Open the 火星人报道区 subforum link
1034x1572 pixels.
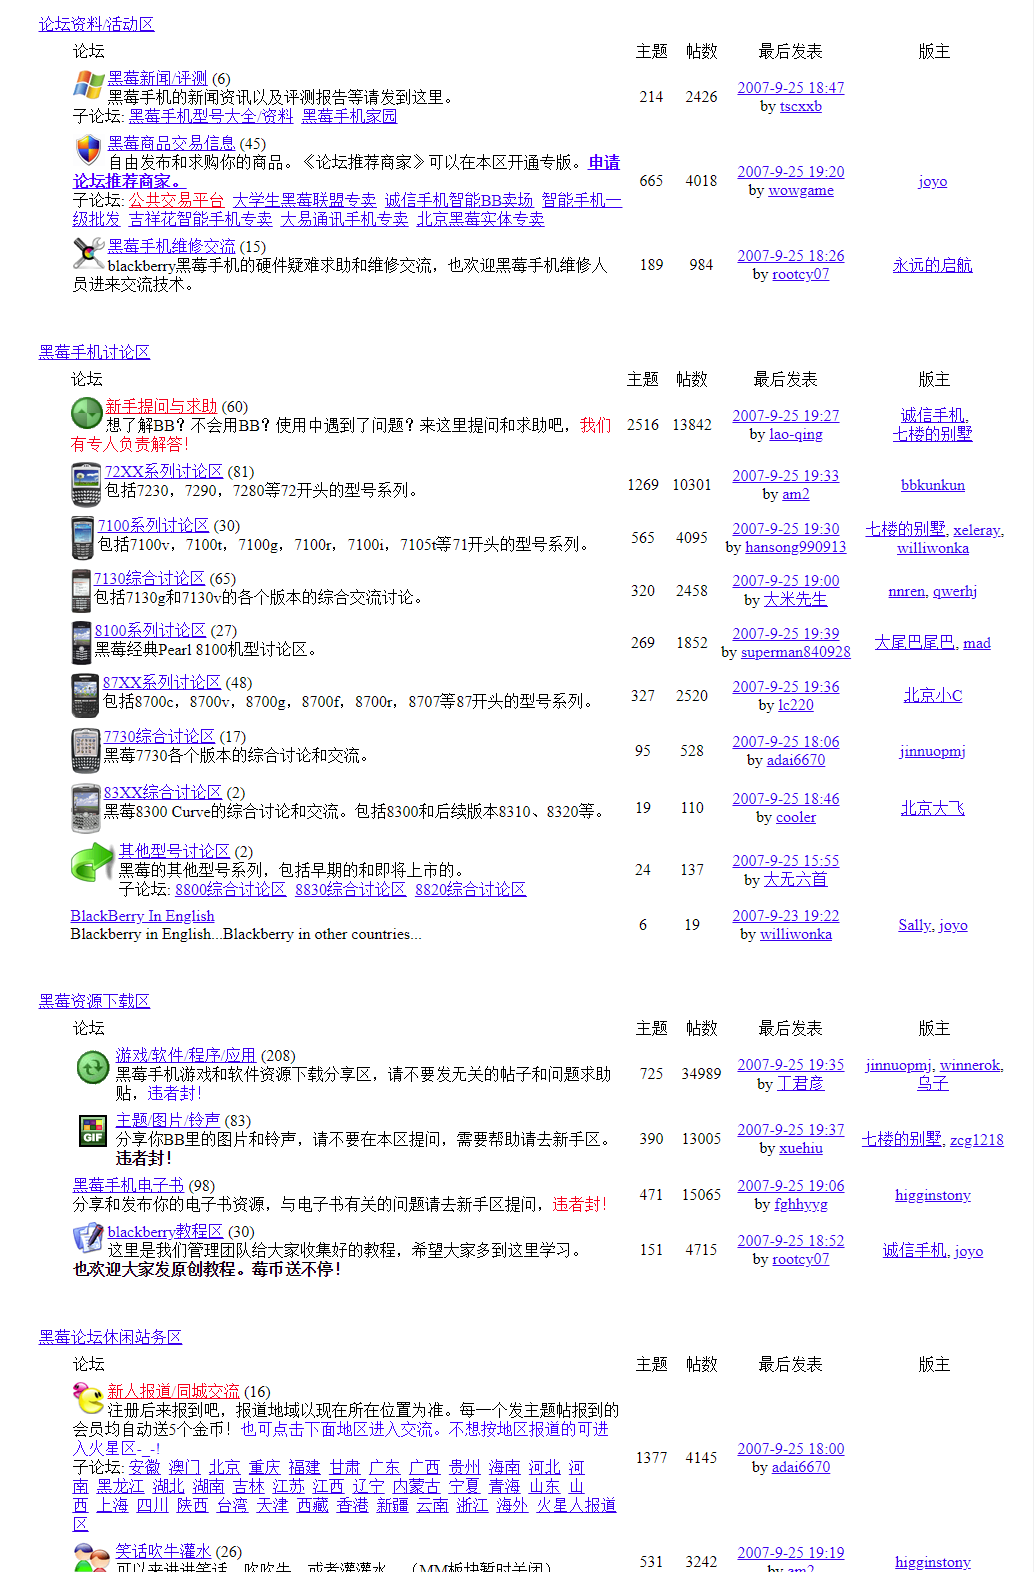576,1505
